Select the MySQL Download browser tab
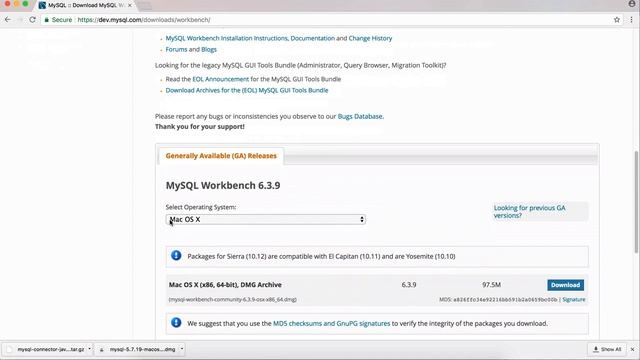 [85, 5]
